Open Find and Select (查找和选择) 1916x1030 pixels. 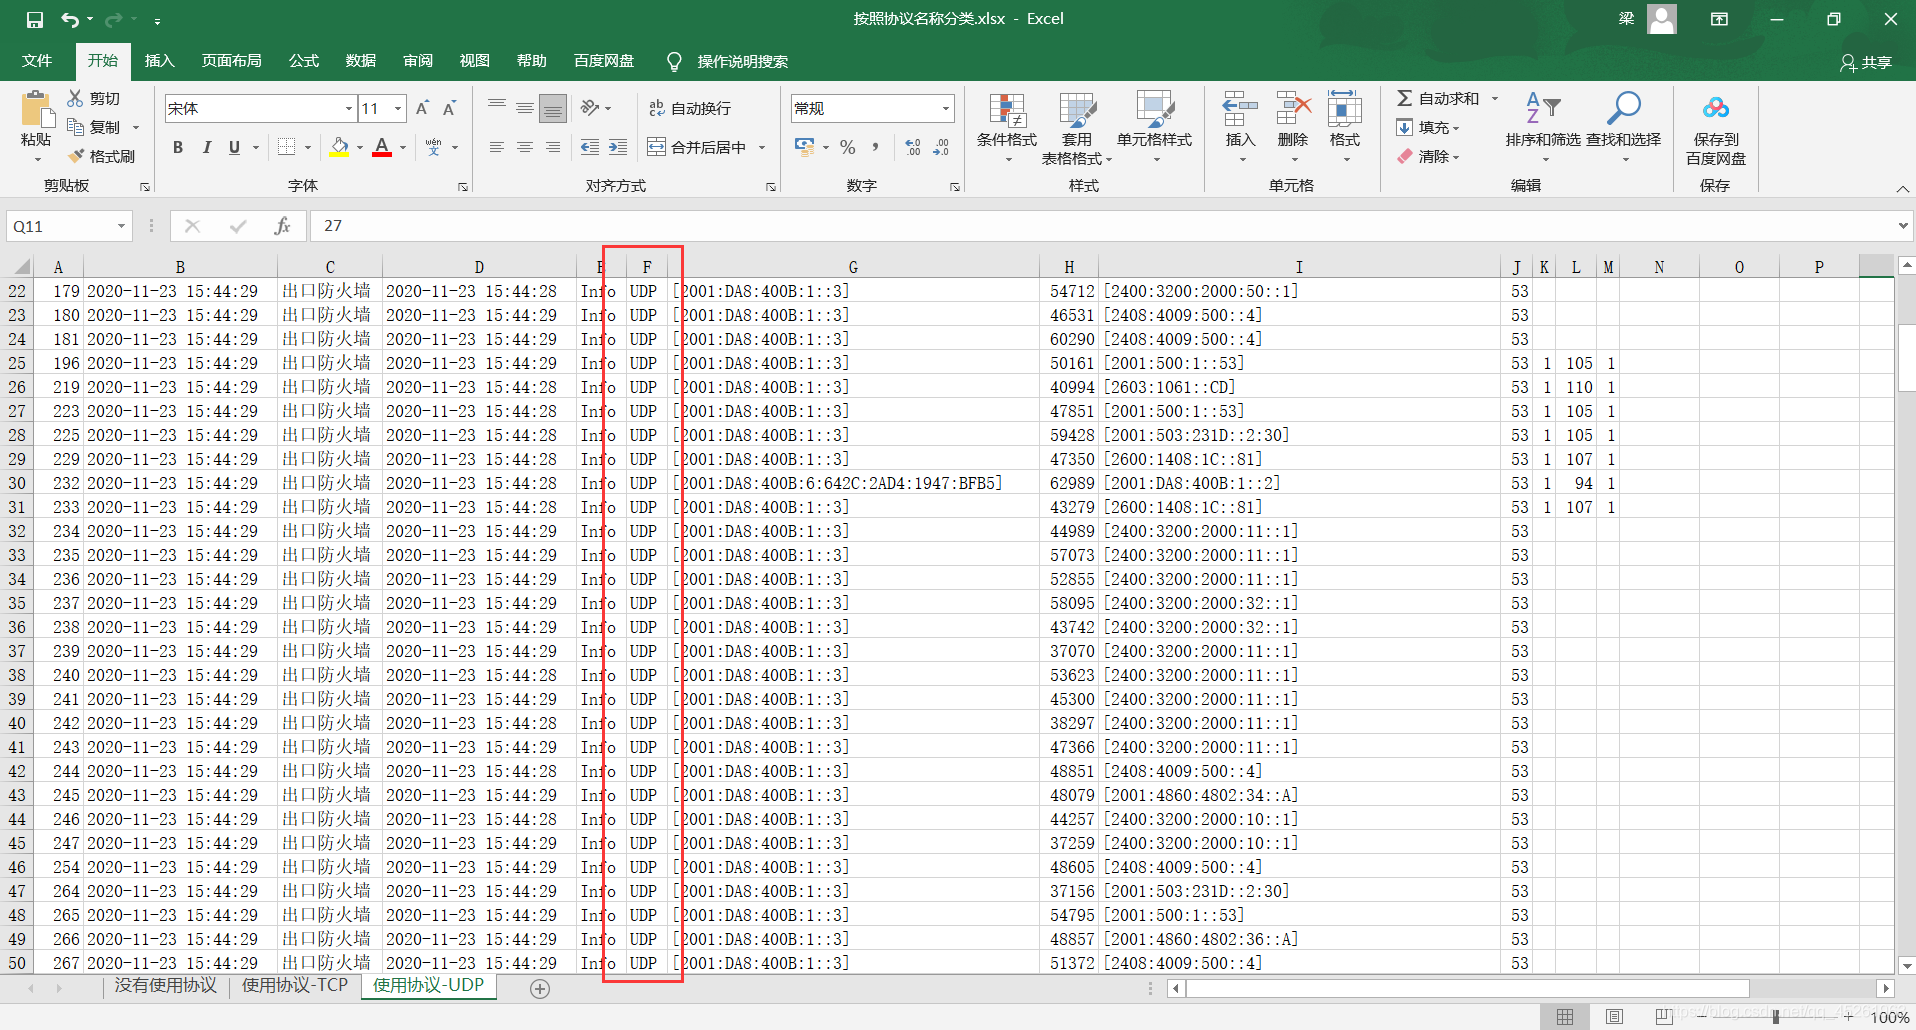[1623, 128]
